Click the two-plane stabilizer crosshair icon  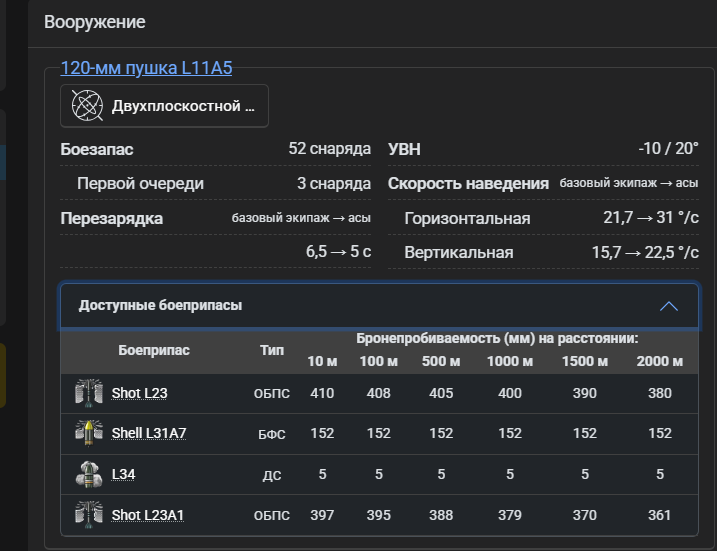(88, 106)
